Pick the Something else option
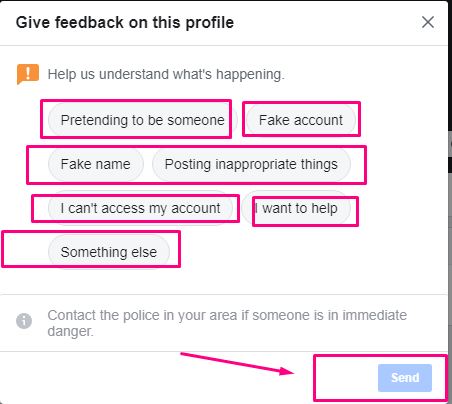Screen dimensions: 452x404 coord(109,252)
